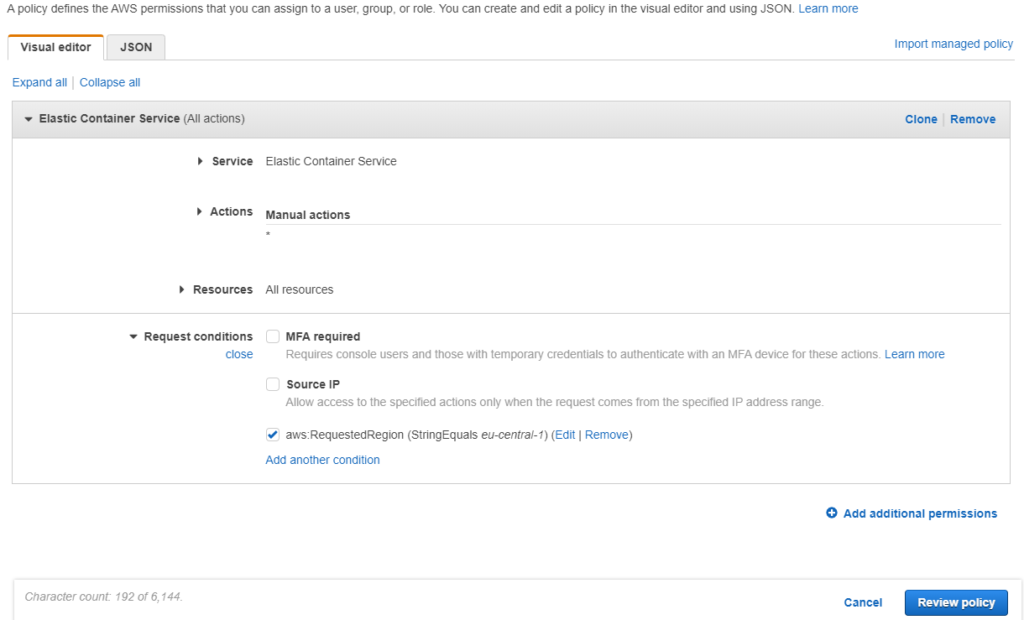
Task: Click Collapse all link
Action: (110, 83)
